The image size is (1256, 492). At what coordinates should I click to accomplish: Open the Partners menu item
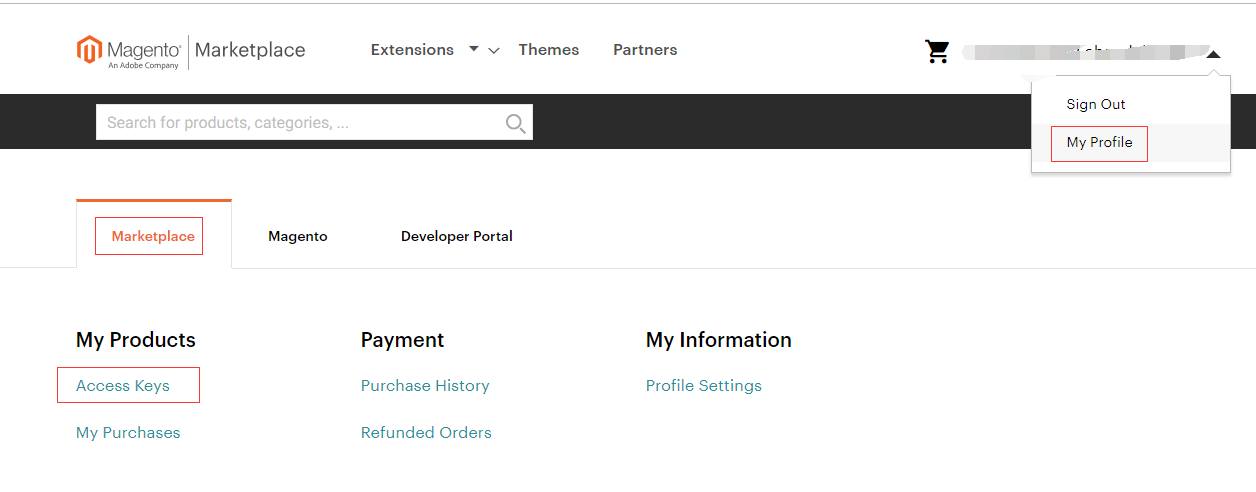645,50
